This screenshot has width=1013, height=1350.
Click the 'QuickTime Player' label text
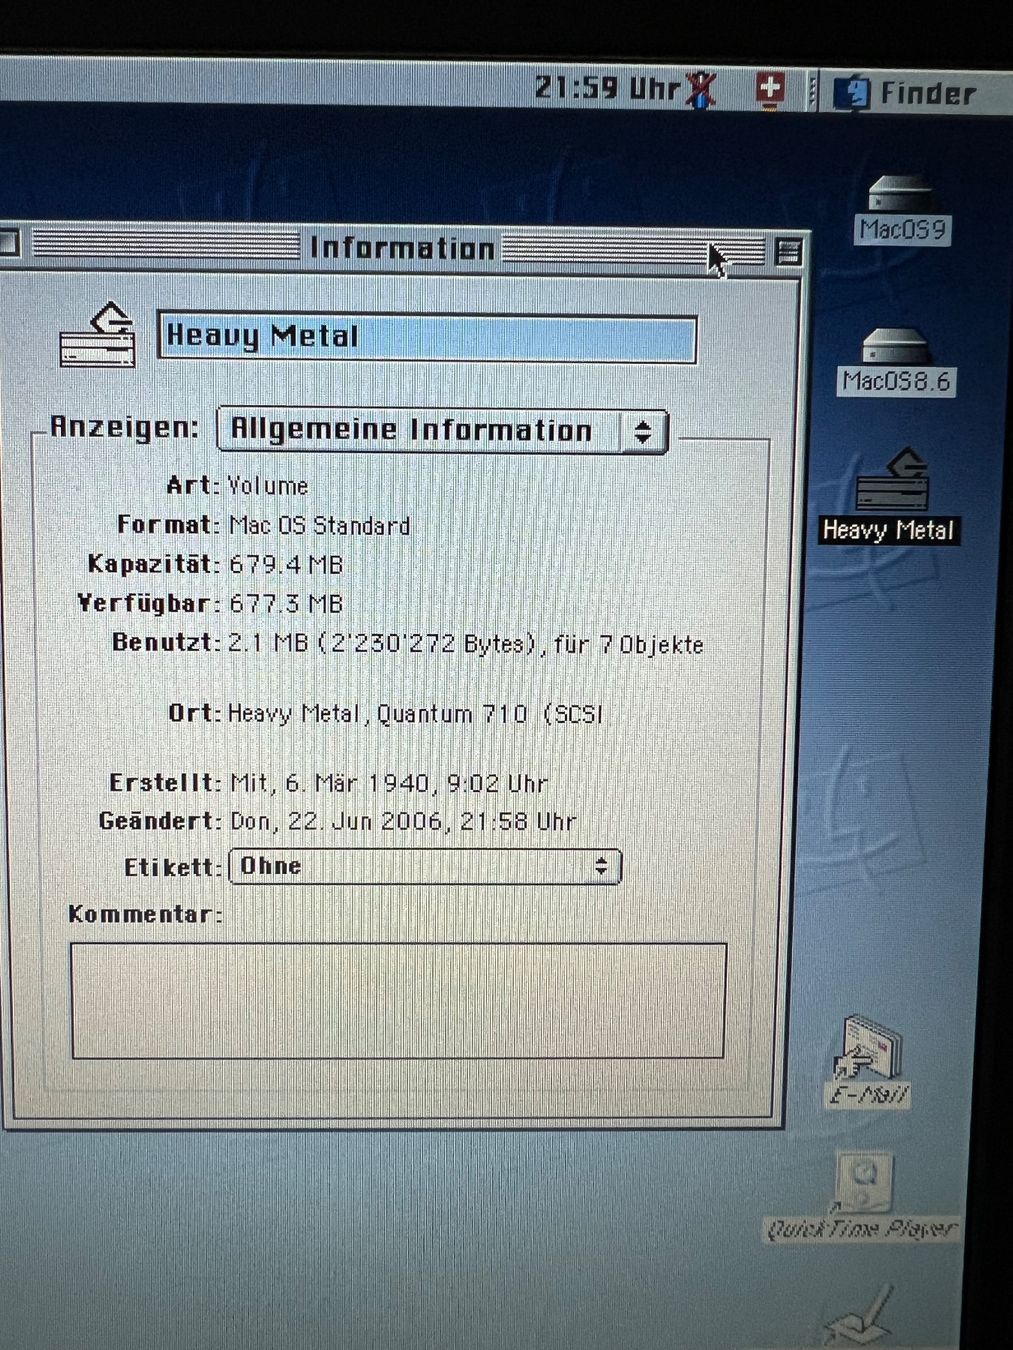(x=862, y=1229)
